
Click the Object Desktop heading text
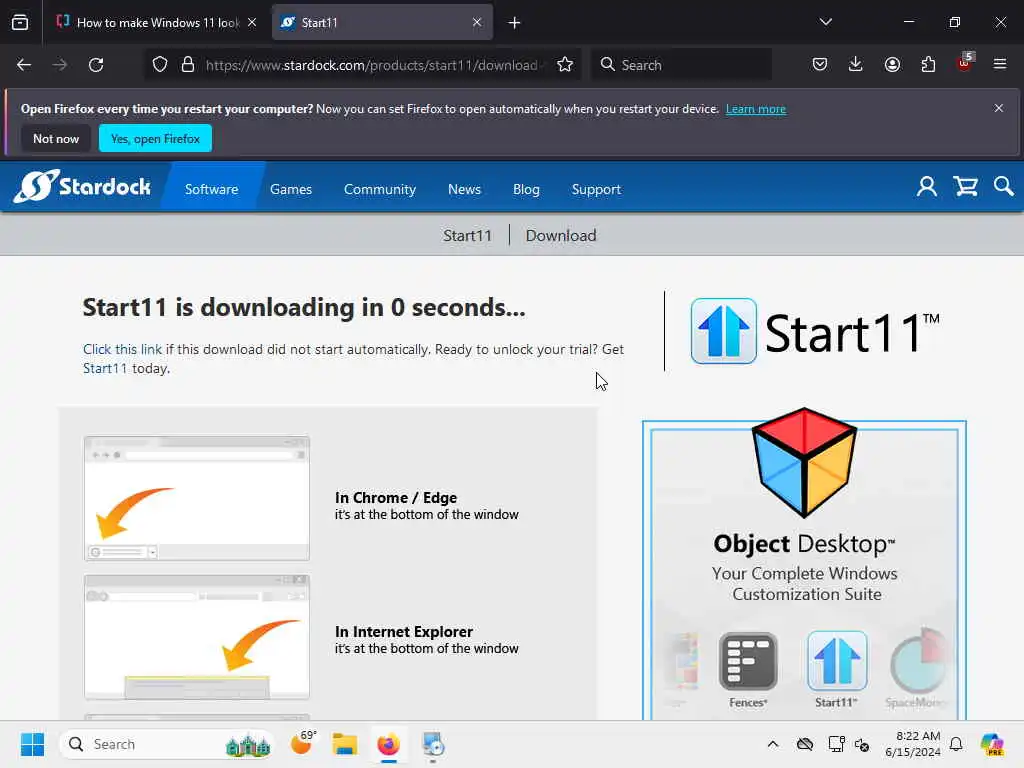pos(804,543)
